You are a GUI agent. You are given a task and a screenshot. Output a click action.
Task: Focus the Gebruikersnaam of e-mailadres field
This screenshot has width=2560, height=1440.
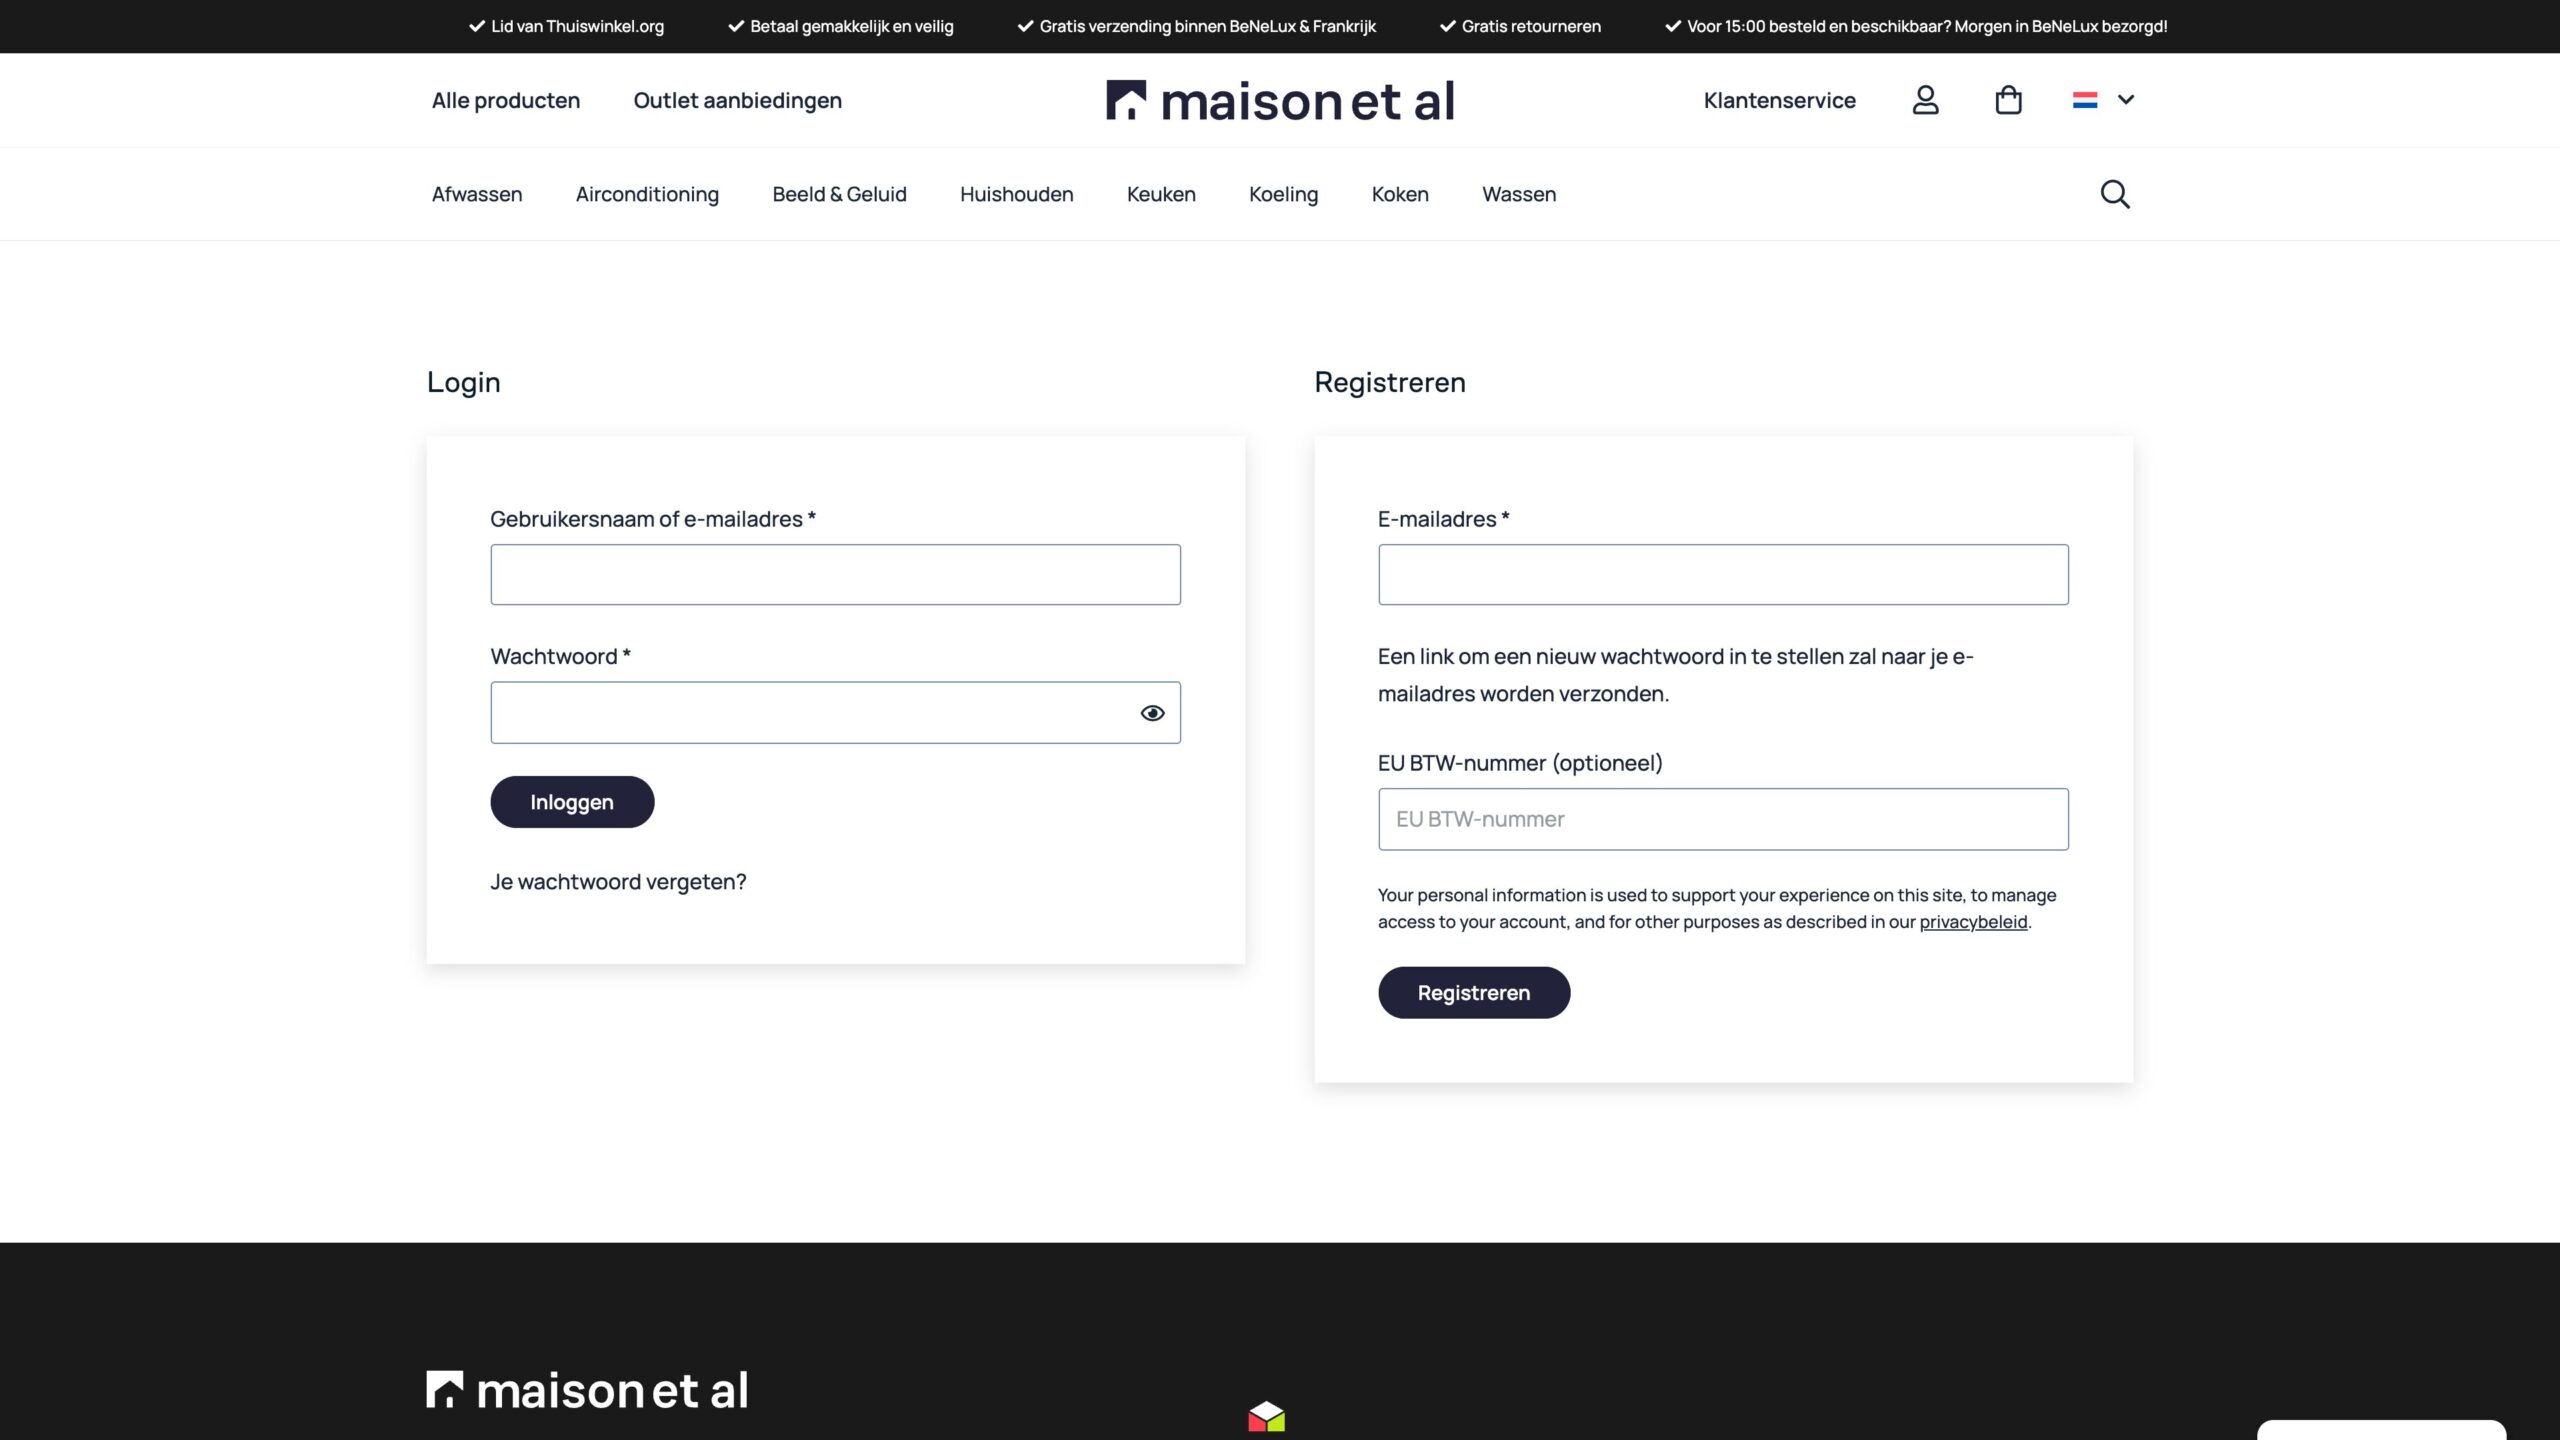tap(835, 575)
